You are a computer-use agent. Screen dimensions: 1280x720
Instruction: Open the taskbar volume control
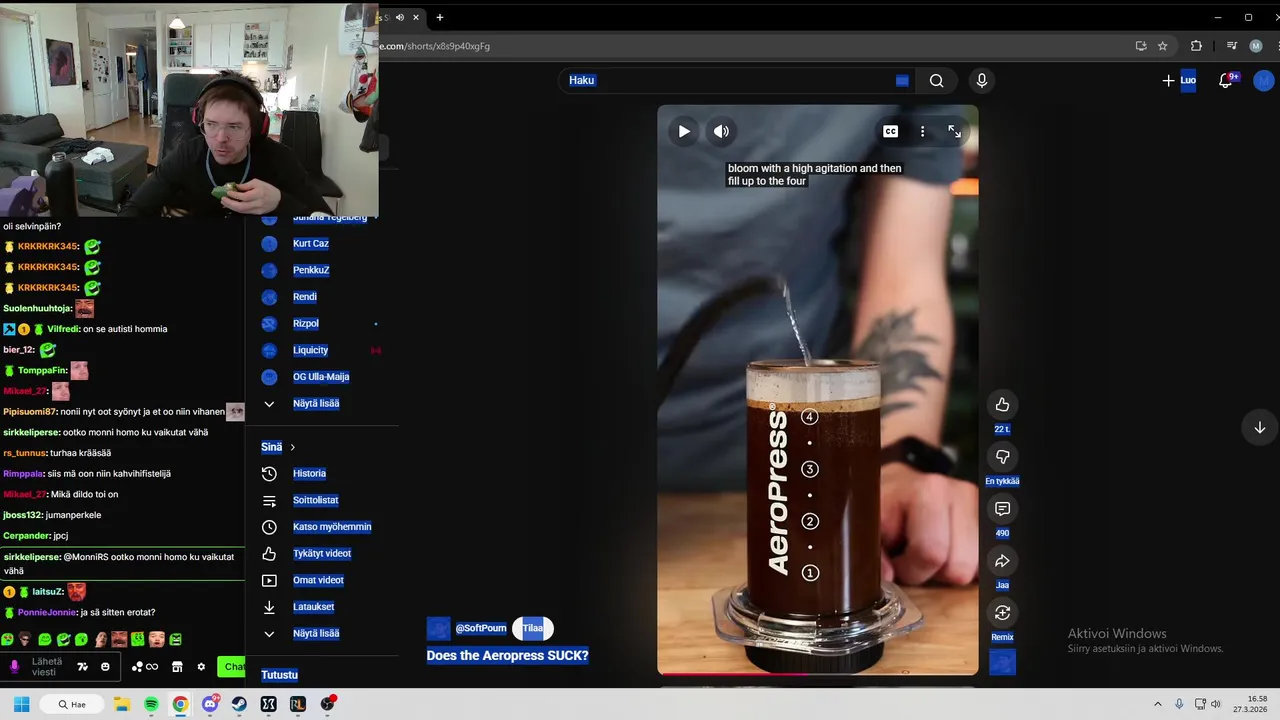(1216, 704)
